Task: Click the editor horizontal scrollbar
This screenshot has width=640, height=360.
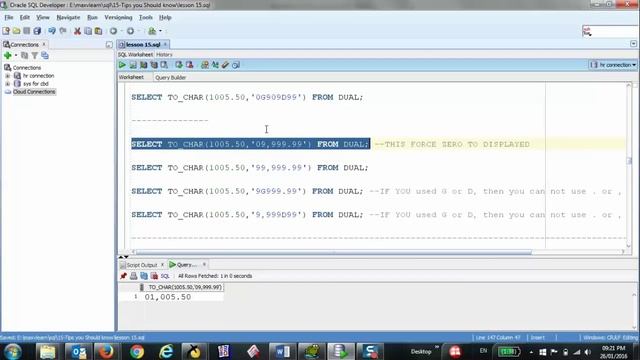Action: coord(334,252)
